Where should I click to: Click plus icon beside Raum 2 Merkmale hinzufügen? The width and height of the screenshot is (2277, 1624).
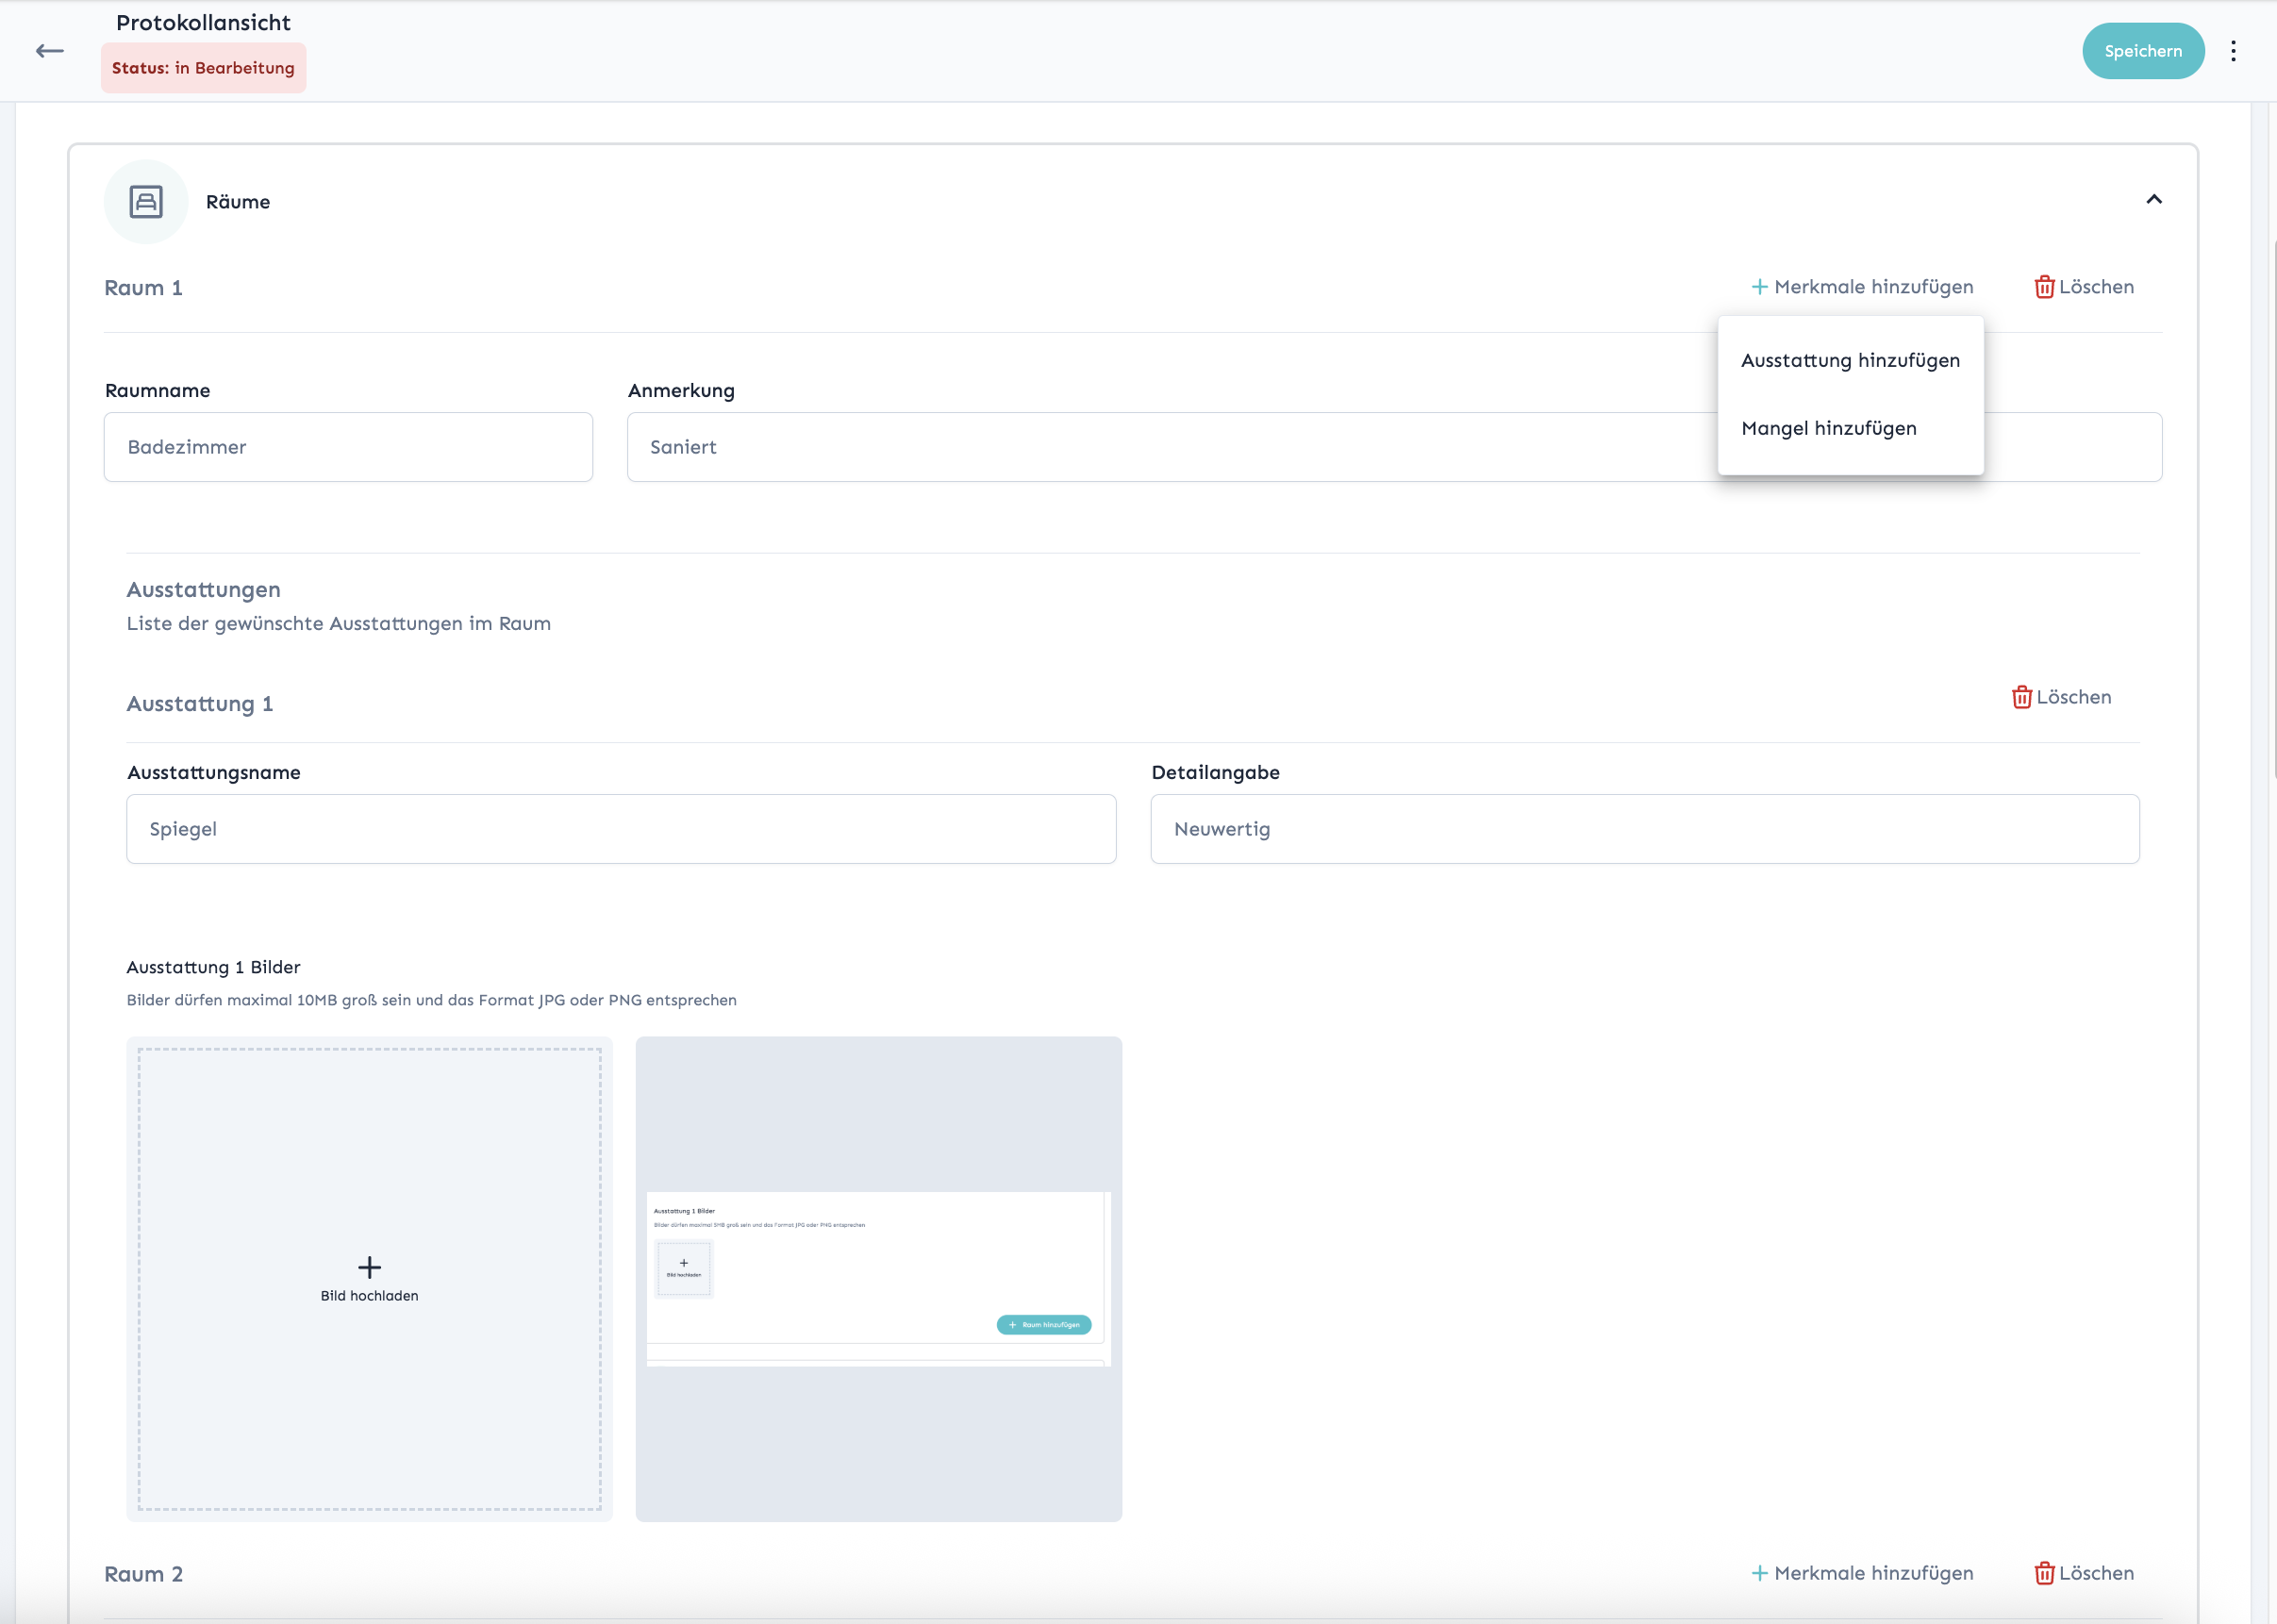pos(1759,1573)
